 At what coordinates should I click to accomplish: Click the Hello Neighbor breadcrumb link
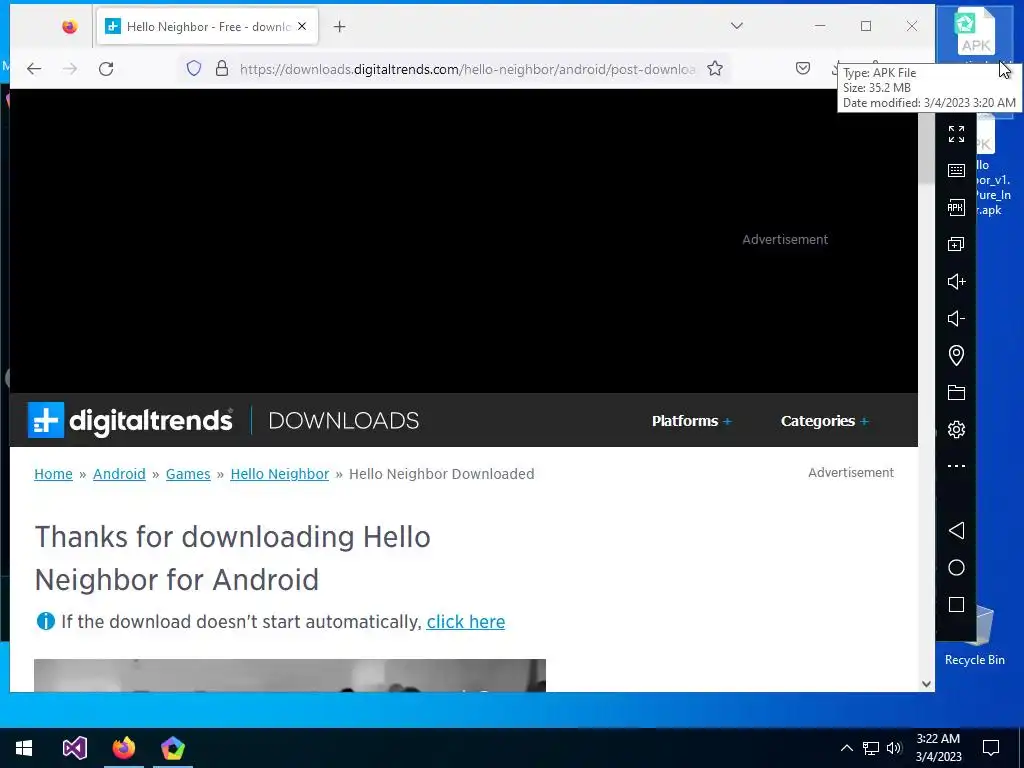[280, 474]
